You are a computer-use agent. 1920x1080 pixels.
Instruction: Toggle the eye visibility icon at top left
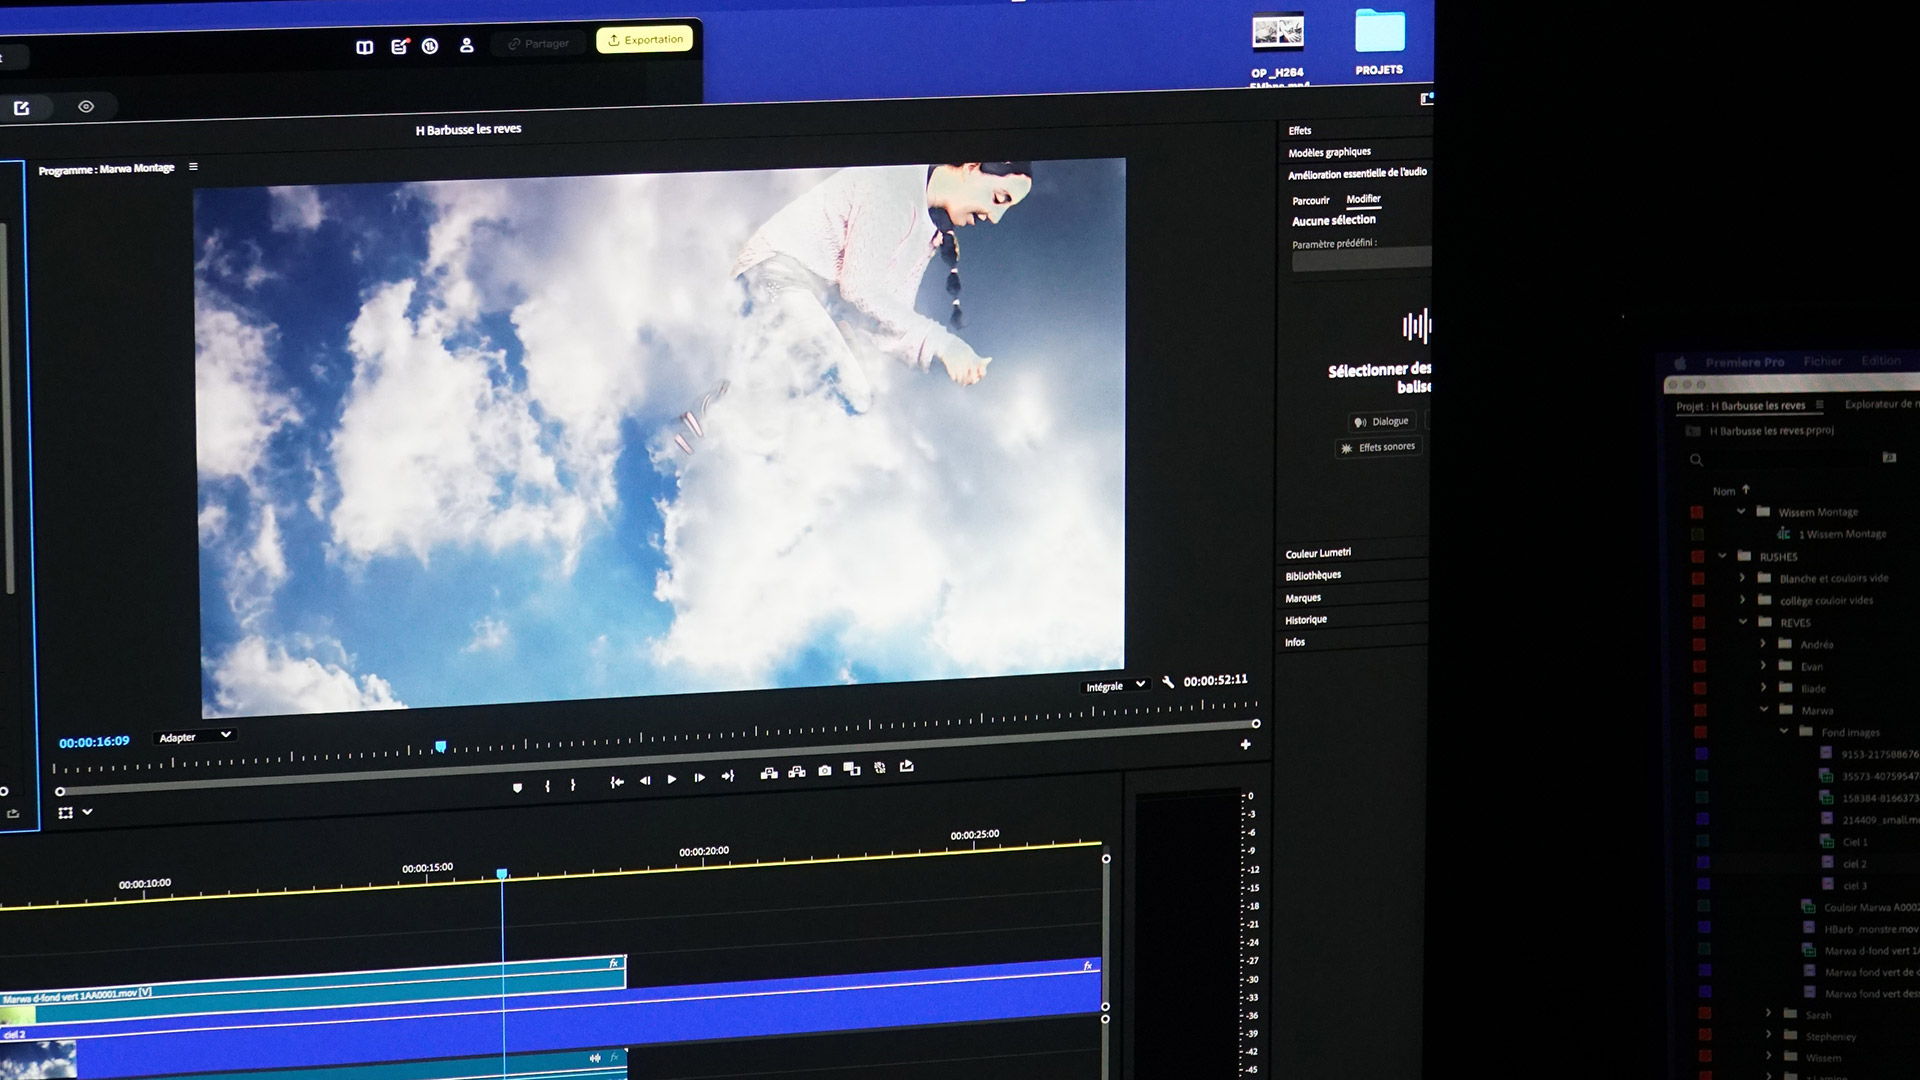pos(86,107)
